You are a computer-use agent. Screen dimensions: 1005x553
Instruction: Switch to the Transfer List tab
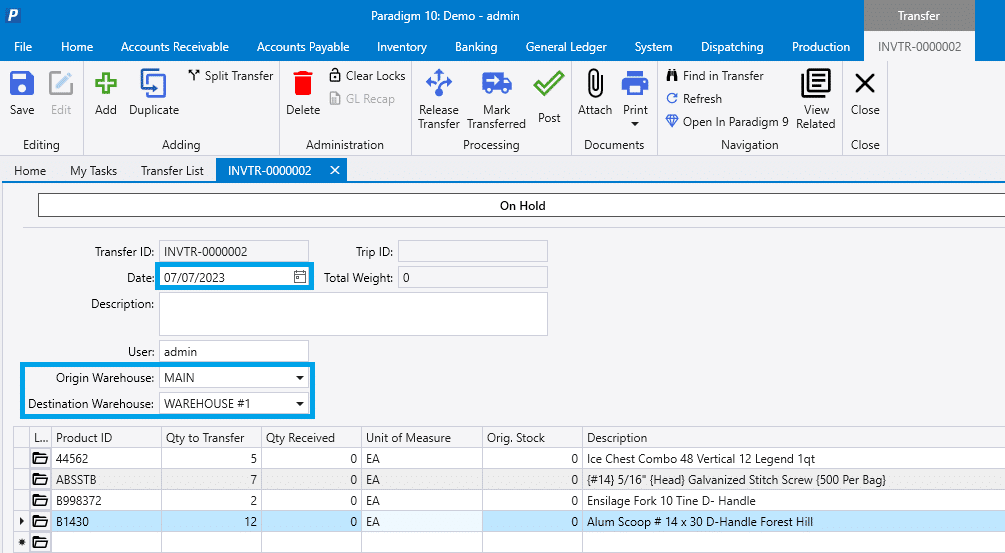(x=172, y=171)
